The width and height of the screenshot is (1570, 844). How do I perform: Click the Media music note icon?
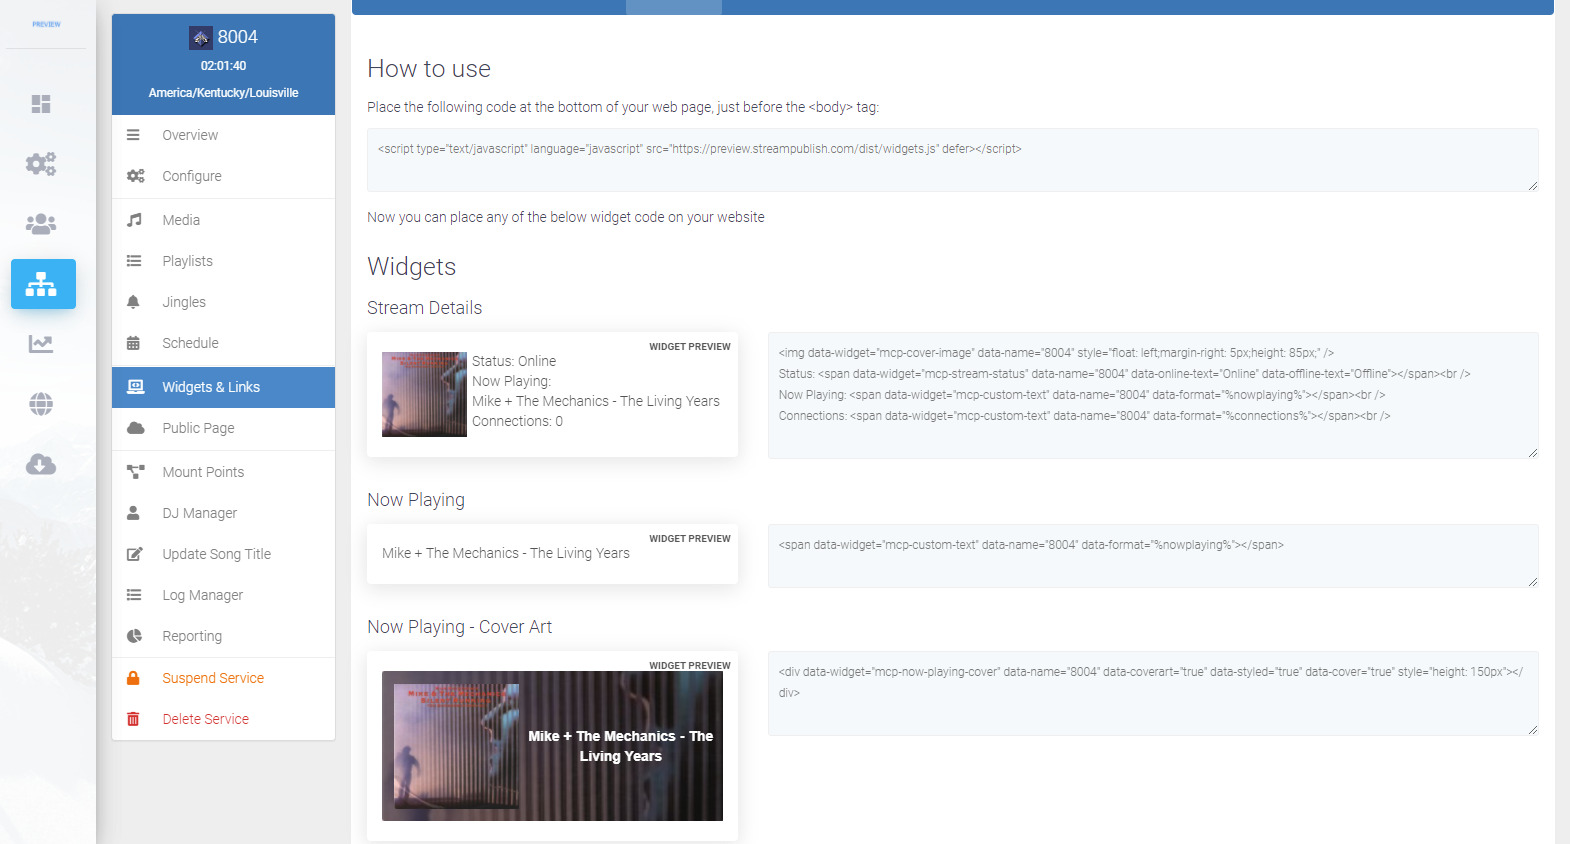tap(134, 220)
